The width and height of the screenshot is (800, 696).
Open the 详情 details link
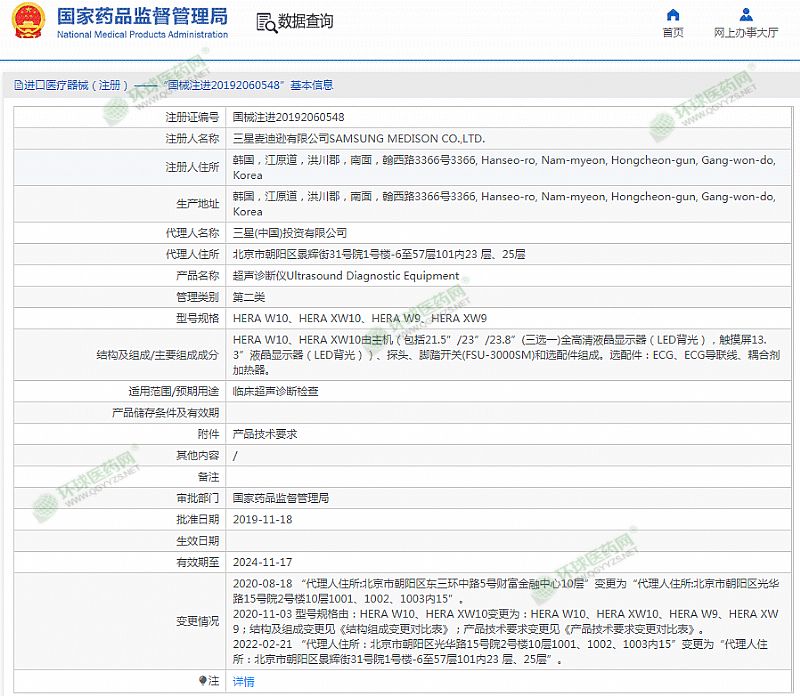[x=243, y=681]
